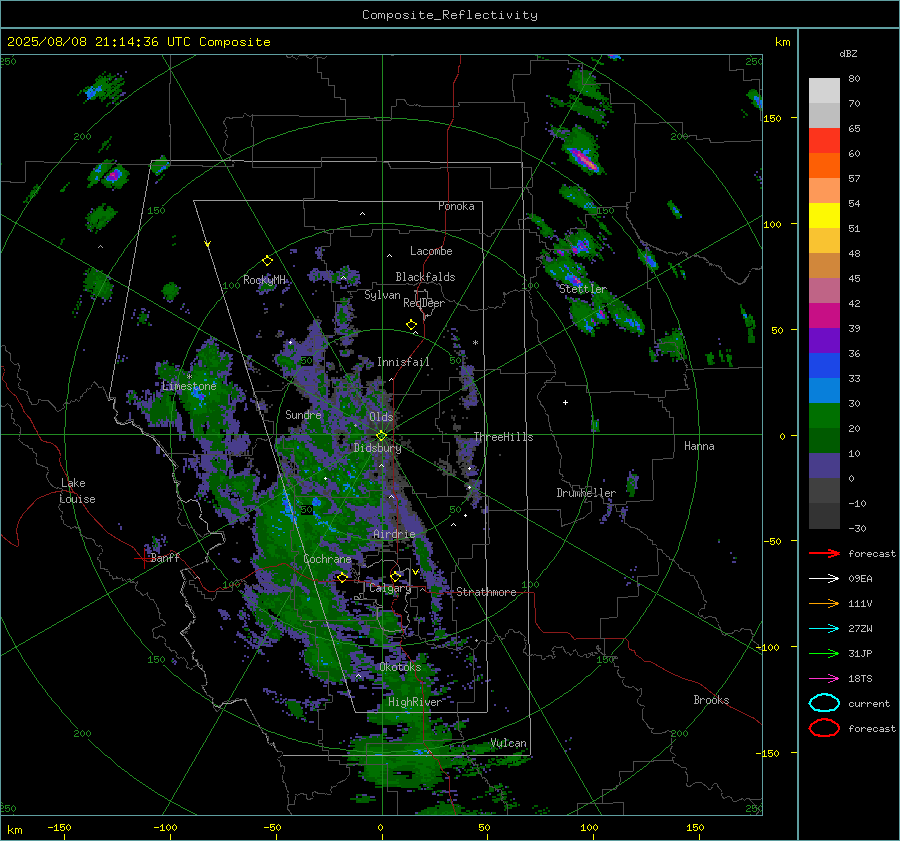Click the orange 111V arrow icon
The width and height of the screenshot is (900, 841).
824,603
